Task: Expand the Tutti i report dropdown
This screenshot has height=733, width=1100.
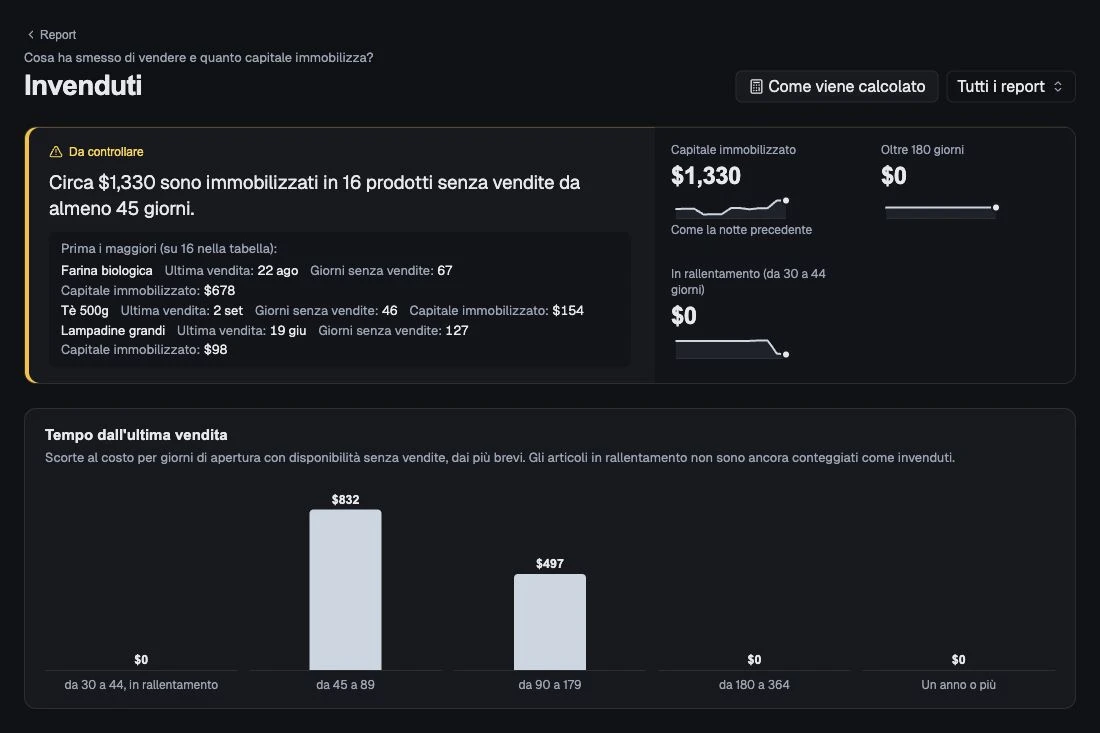Action: 1010,86
